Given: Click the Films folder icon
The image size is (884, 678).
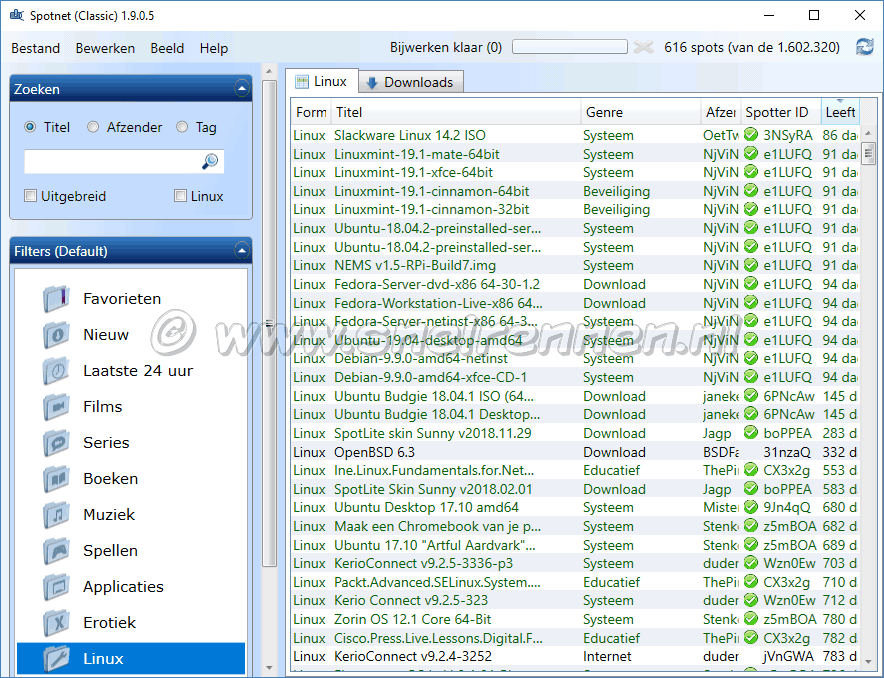Looking at the screenshot, I should click(56, 406).
